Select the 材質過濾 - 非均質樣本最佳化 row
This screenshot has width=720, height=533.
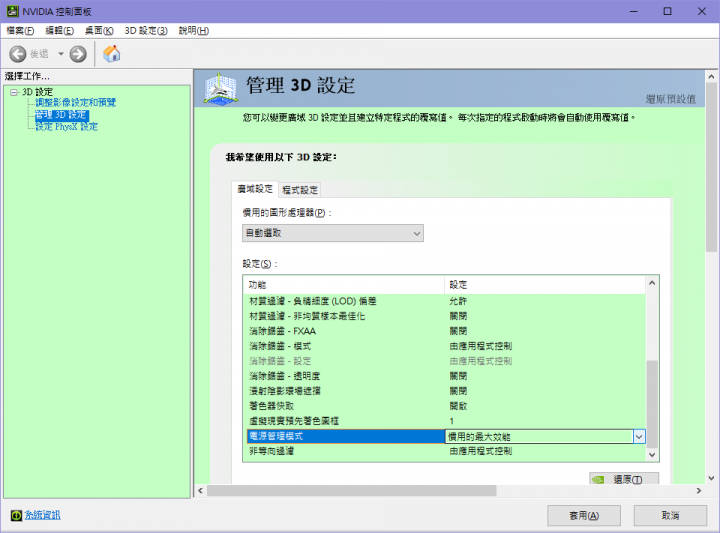click(x=444, y=316)
